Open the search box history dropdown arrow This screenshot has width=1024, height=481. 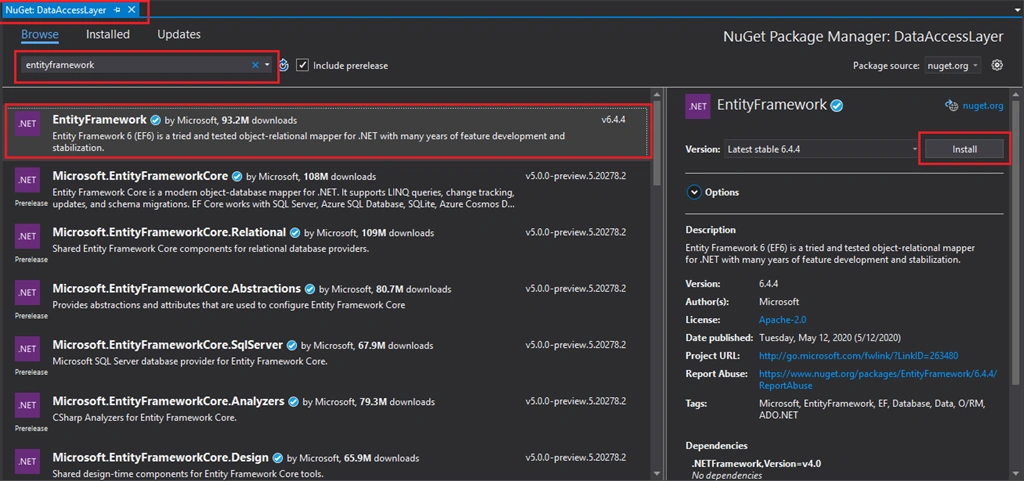click(268, 65)
